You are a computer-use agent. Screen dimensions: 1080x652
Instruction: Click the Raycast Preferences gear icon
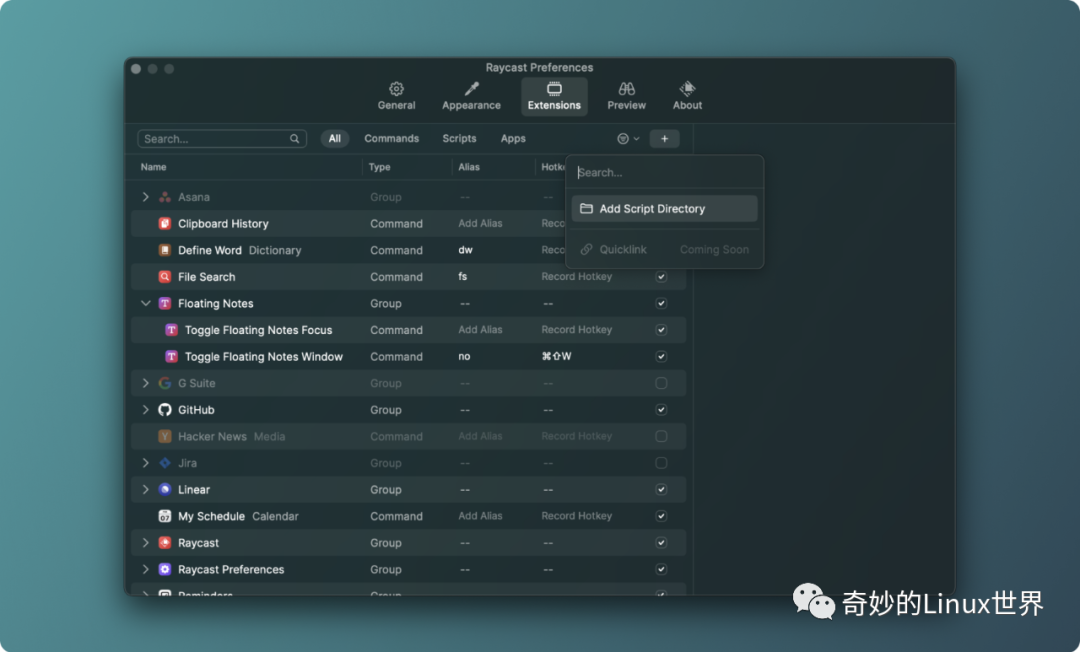165,569
